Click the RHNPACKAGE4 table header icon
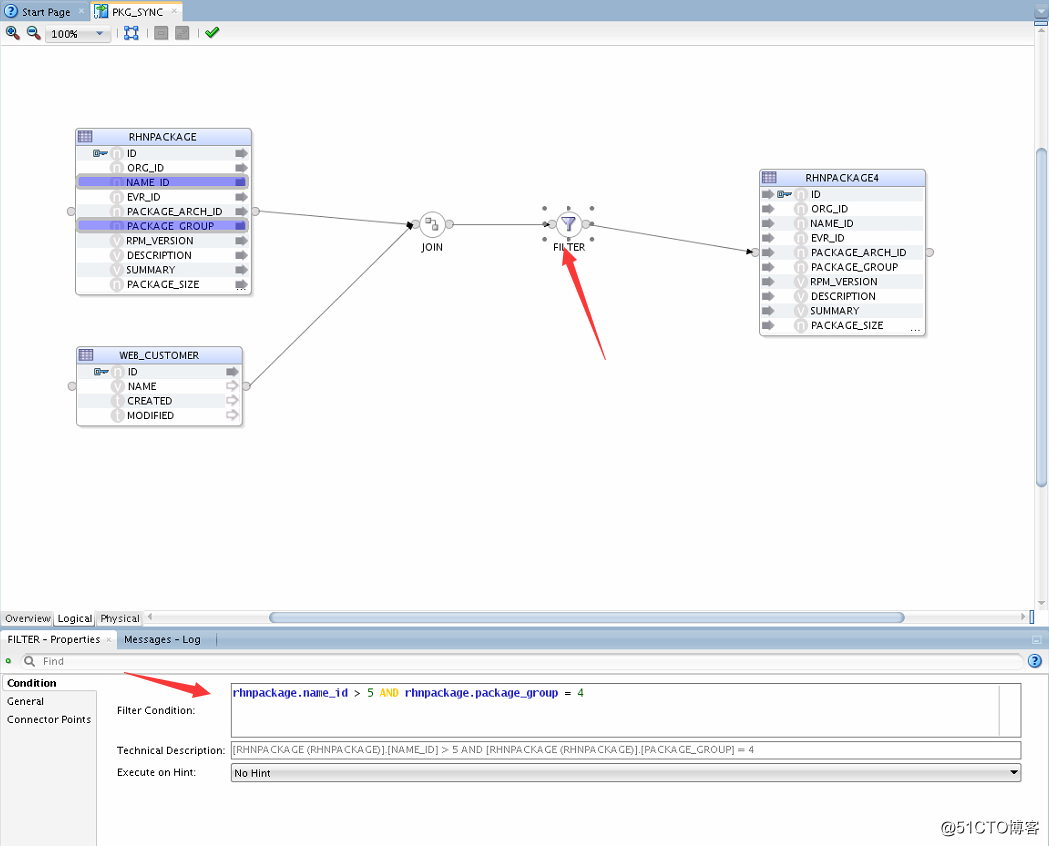Viewport: 1049px width, 846px height. (x=769, y=177)
